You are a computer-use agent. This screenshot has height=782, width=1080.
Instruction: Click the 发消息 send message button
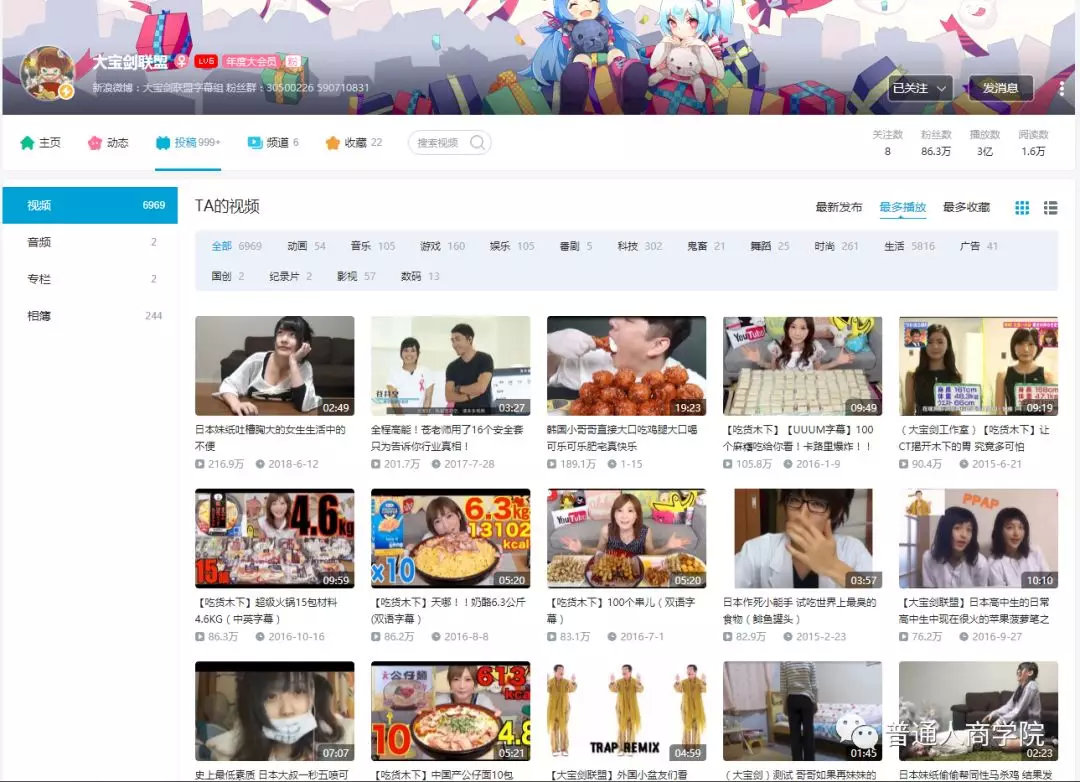[1000, 88]
